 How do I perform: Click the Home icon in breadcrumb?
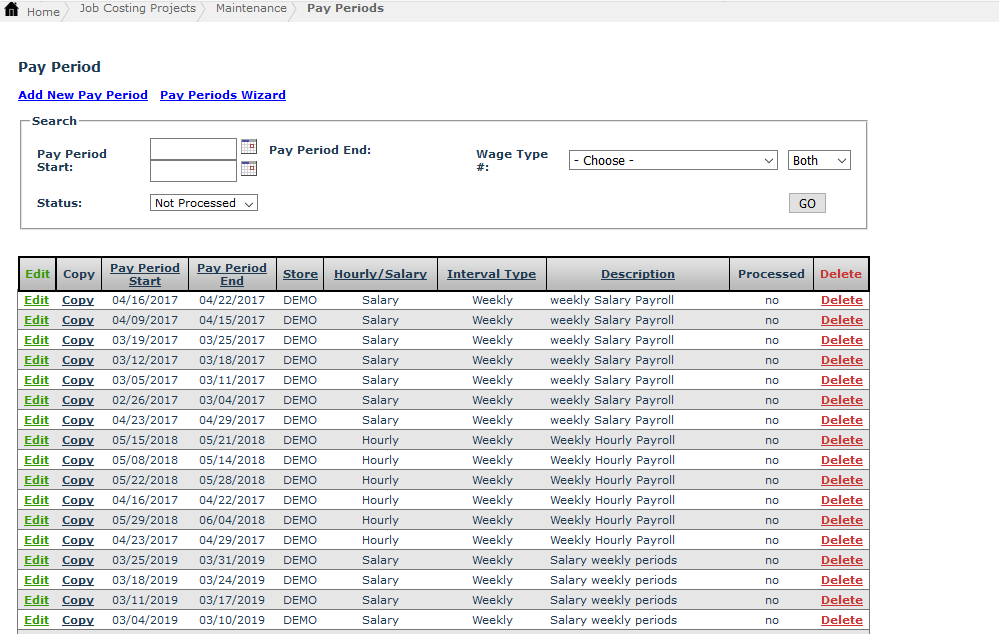tap(12, 10)
